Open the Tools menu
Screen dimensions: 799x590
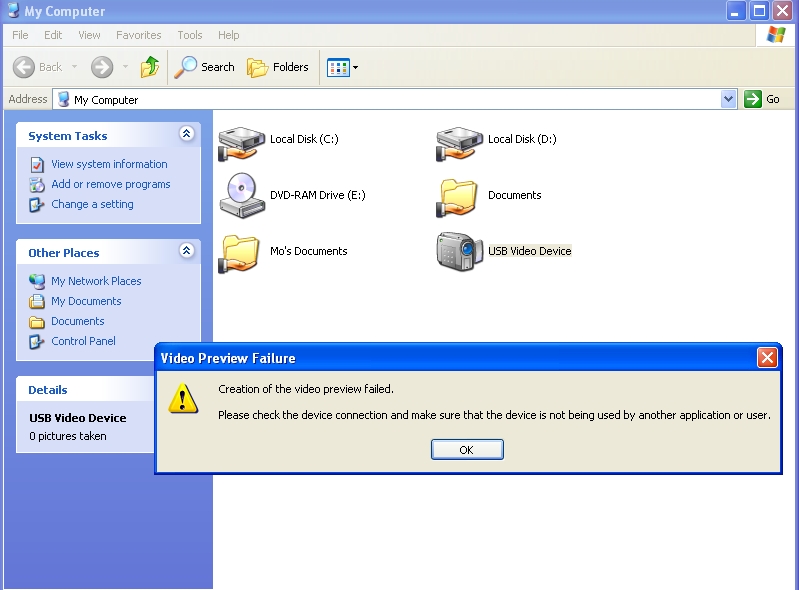point(190,35)
